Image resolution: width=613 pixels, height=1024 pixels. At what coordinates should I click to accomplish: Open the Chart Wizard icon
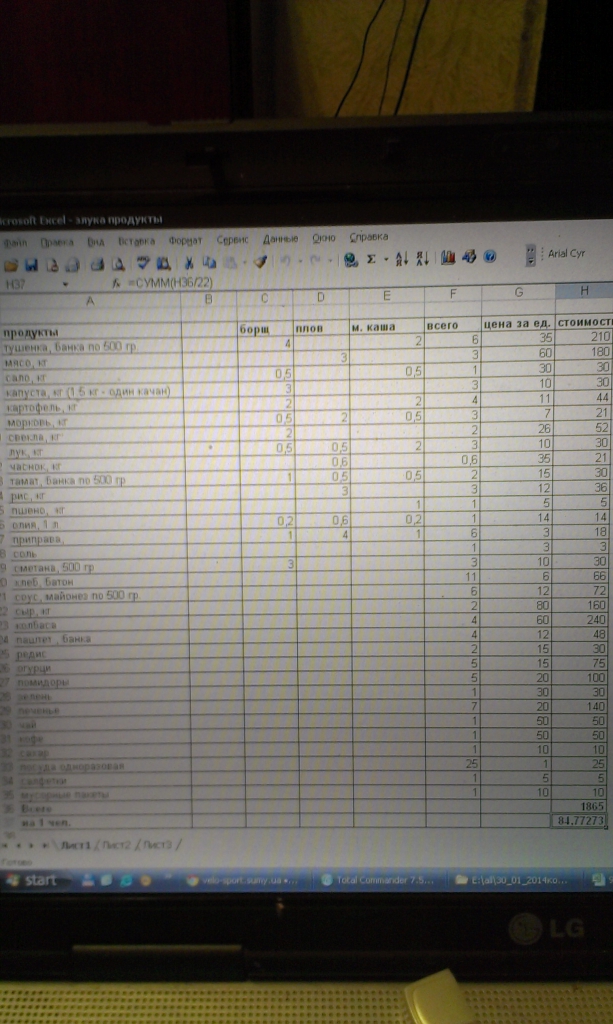[x=447, y=257]
